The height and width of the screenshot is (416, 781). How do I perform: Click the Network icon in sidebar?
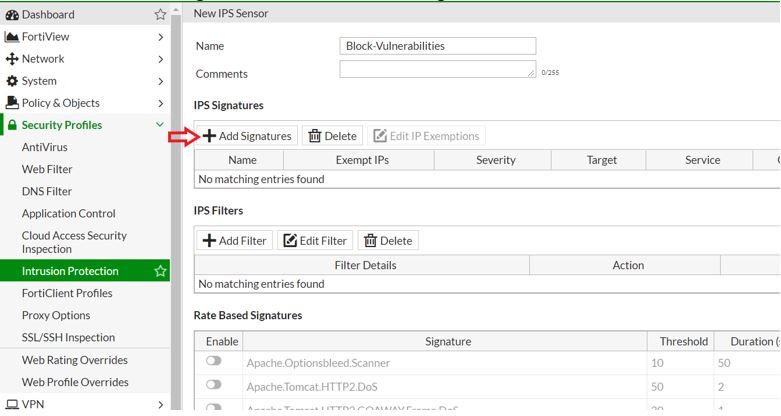pyautogui.click(x=12, y=59)
